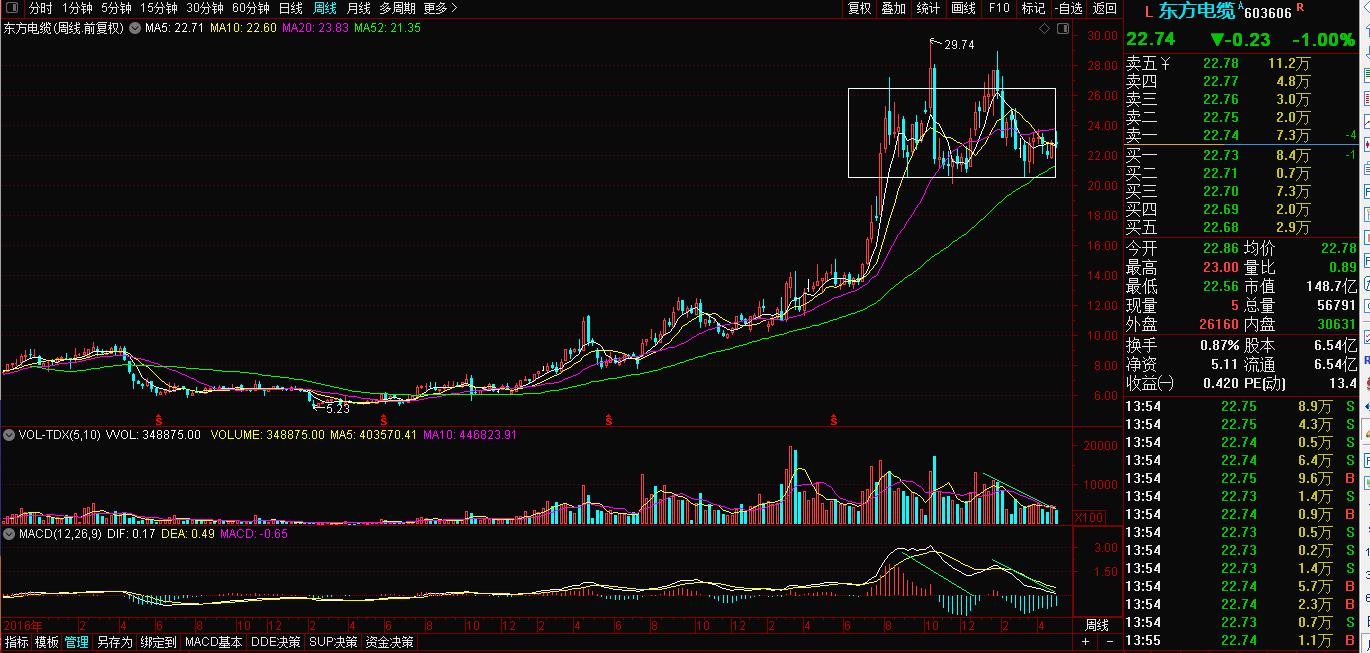Viewport: 1370px width, 653px height.
Task: Click the MA52: 21.35 legend label
Action: [x=387, y=28]
